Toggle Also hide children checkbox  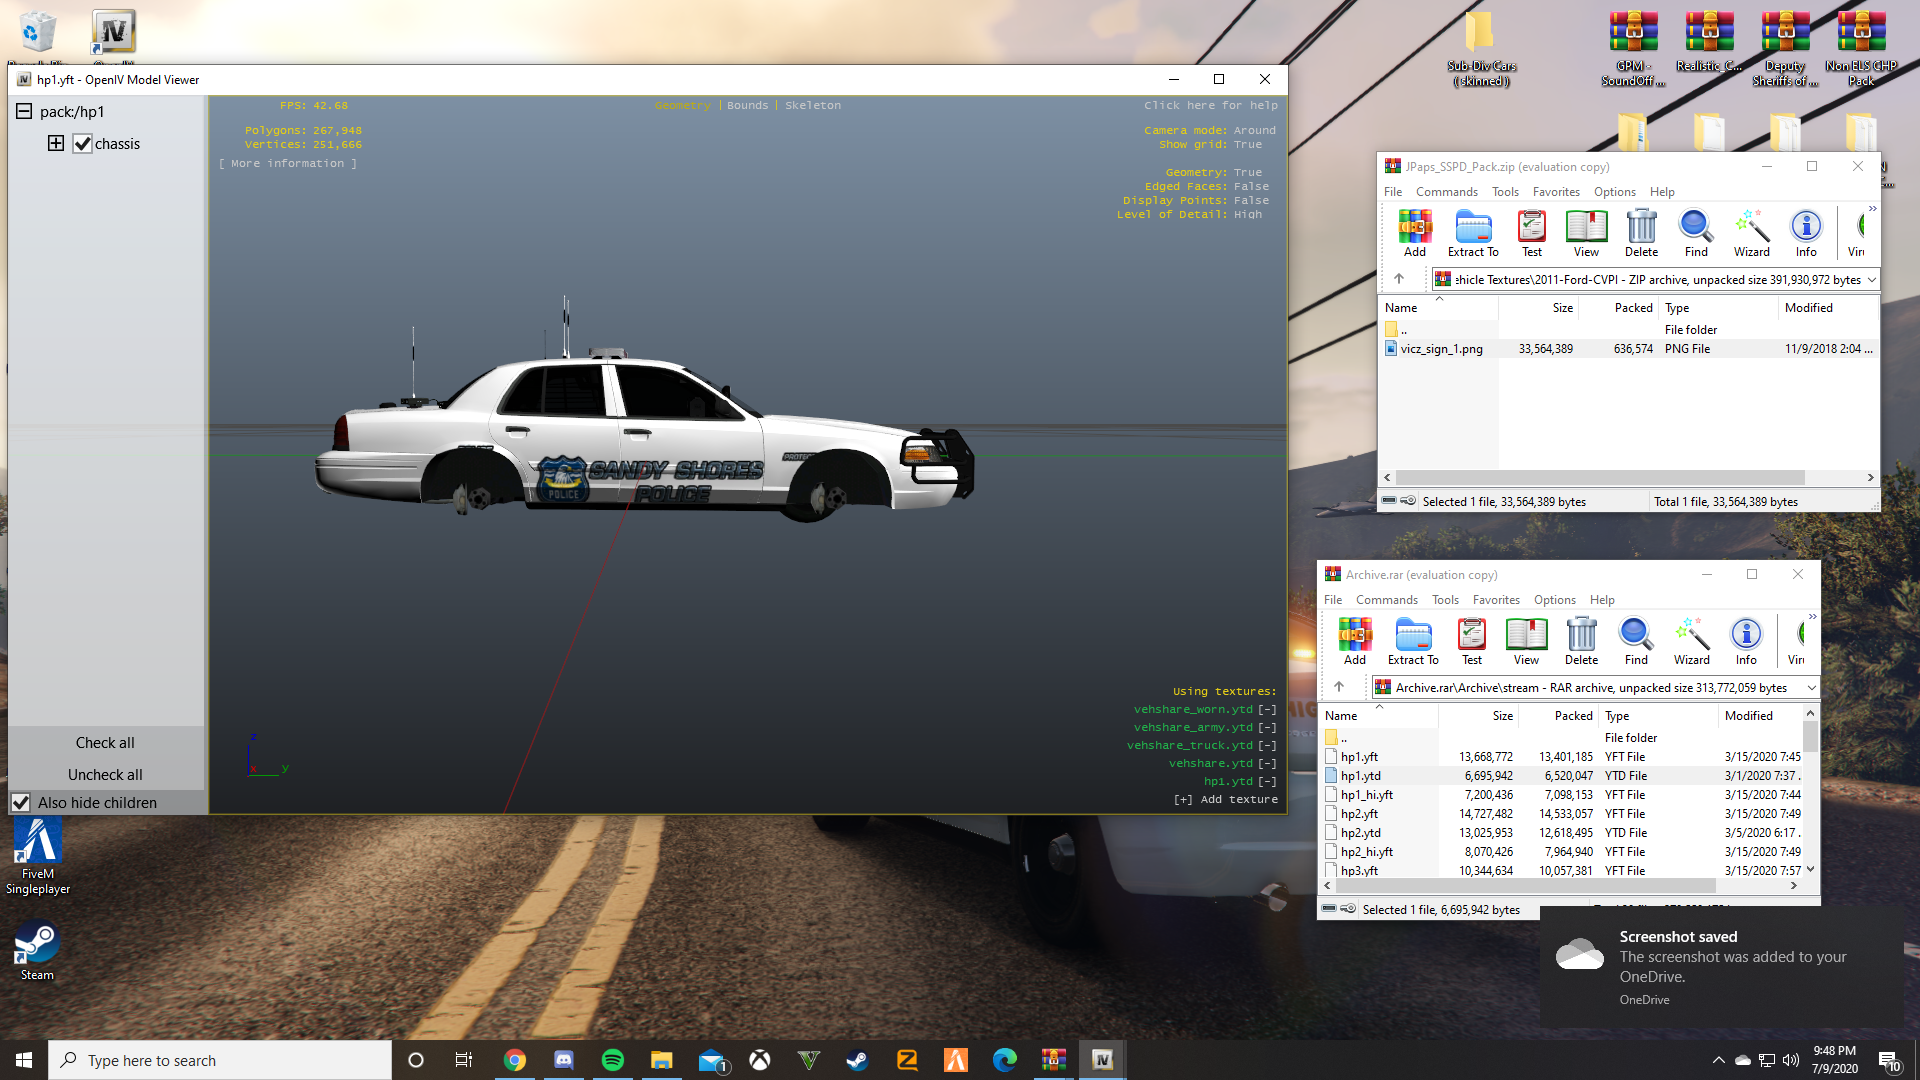21,803
